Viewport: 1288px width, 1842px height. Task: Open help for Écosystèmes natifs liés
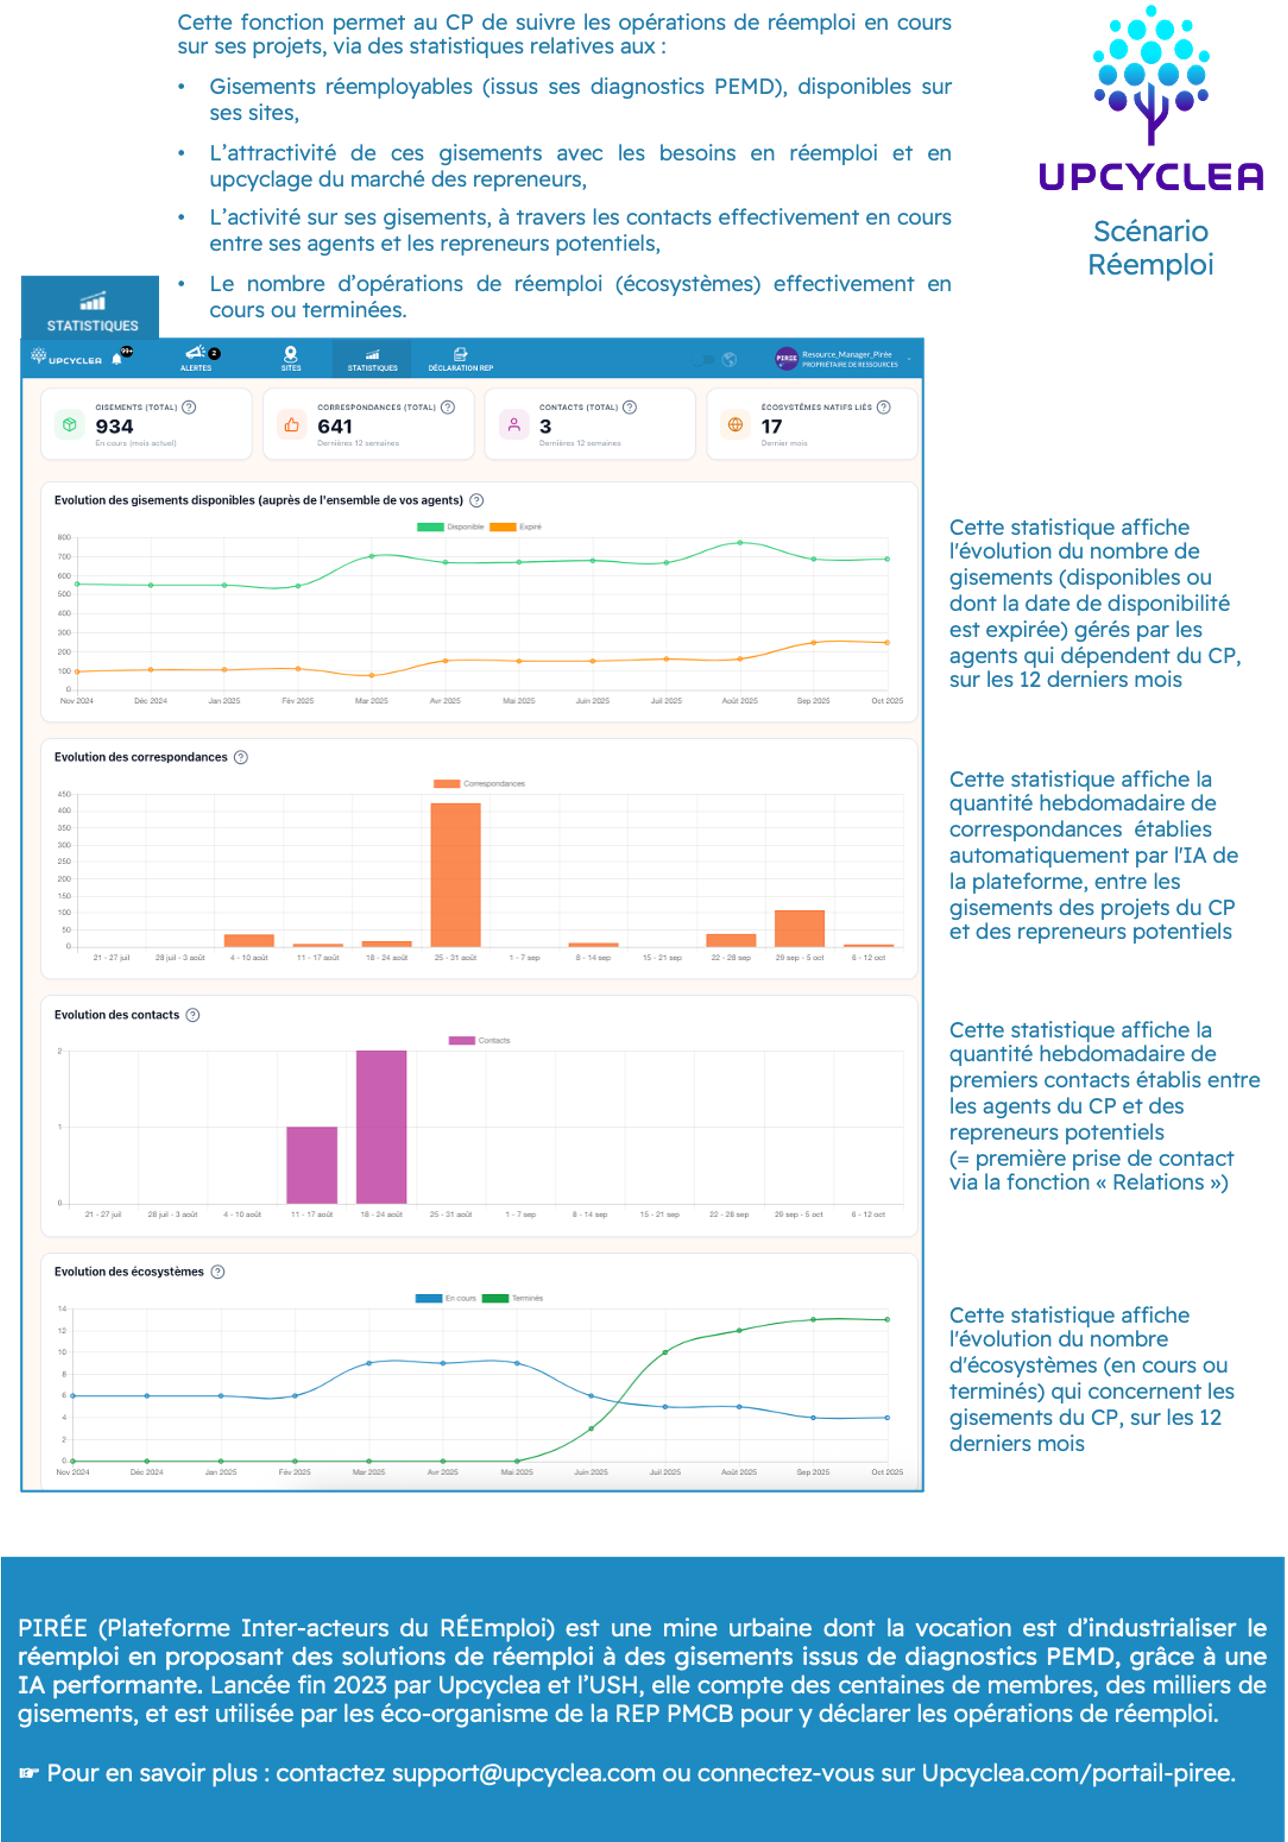(884, 407)
